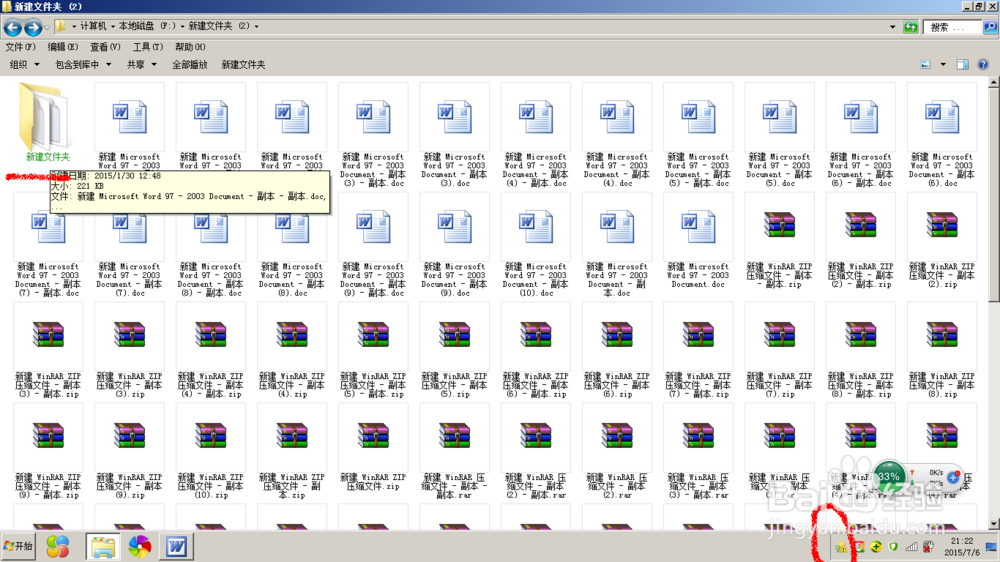Click the 全部播放 button
The width and height of the screenshot is (1000, 562).
189,64
